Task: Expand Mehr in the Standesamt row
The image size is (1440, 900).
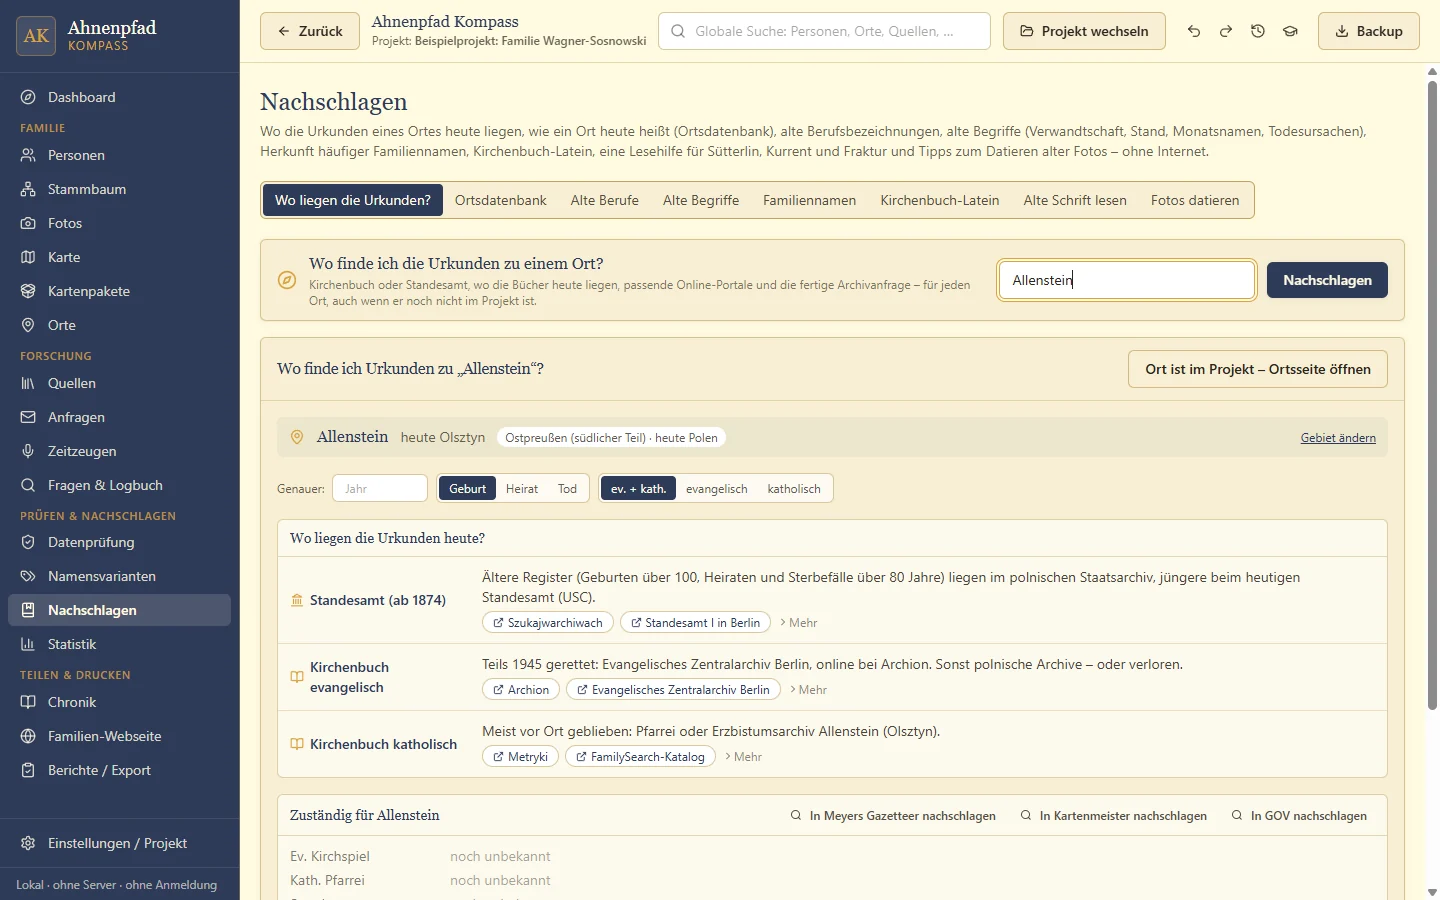Action: [798, 623]
